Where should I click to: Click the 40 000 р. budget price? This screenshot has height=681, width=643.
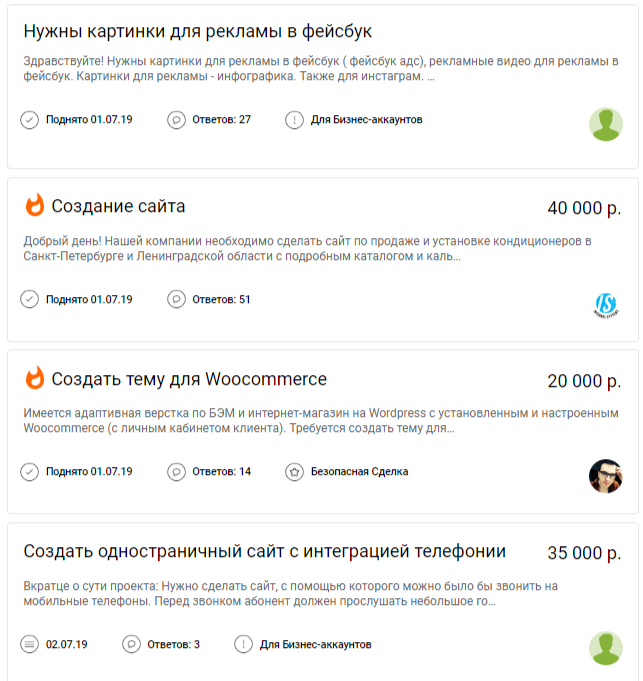tap(584, 208)
